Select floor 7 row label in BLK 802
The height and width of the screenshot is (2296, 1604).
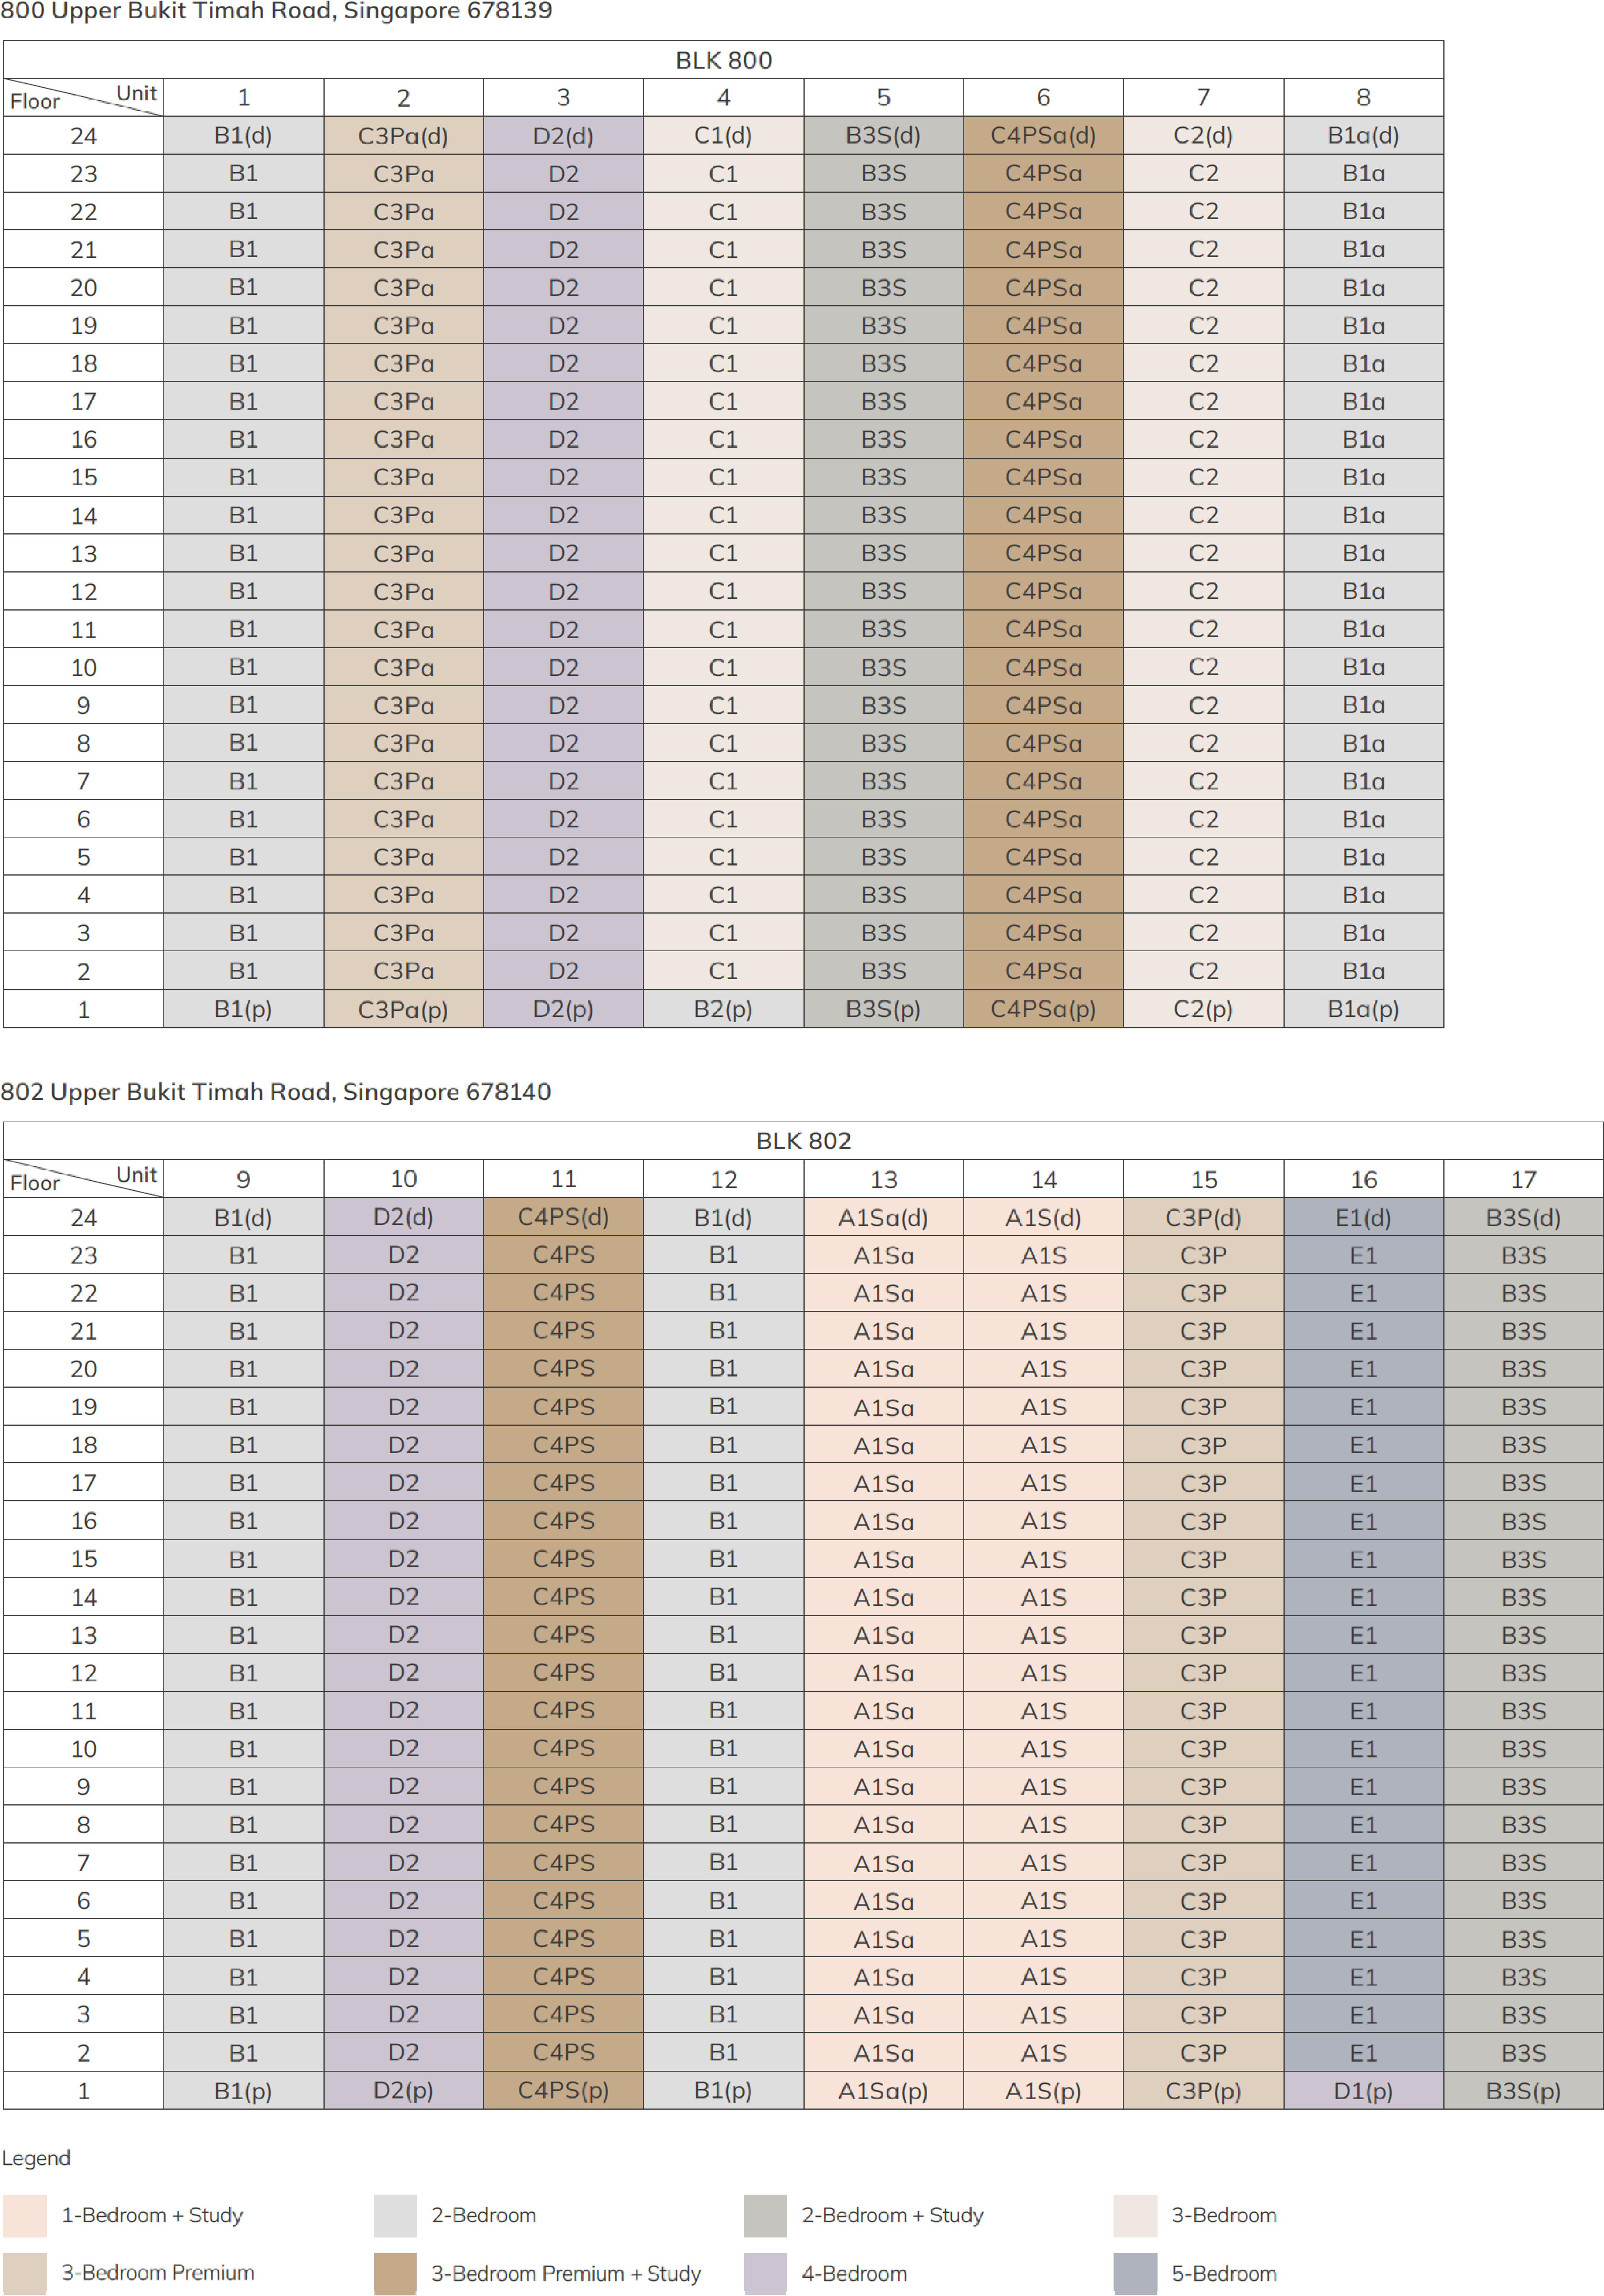coord(83,1862)
